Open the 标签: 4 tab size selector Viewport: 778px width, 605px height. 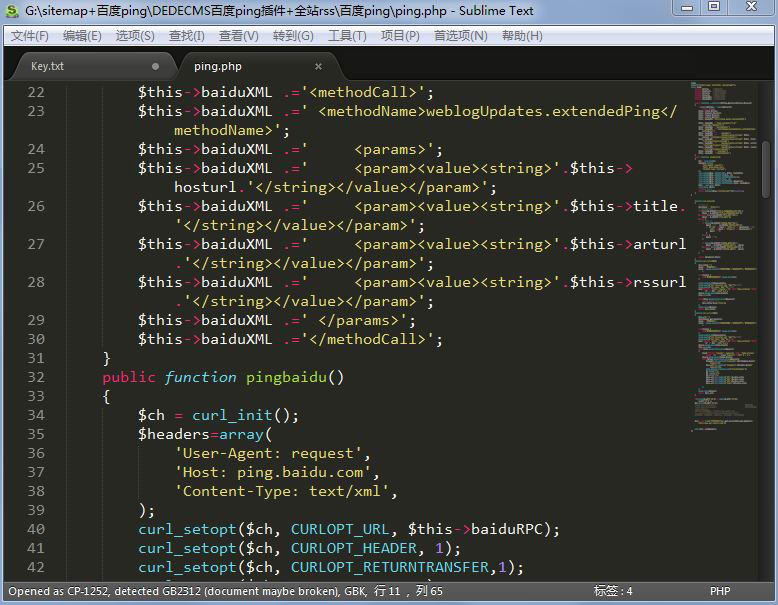pos(612,591)
